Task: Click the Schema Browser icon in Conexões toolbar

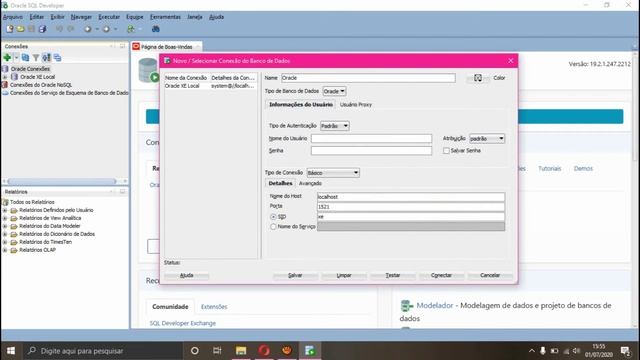Action: tap(47, 58)
